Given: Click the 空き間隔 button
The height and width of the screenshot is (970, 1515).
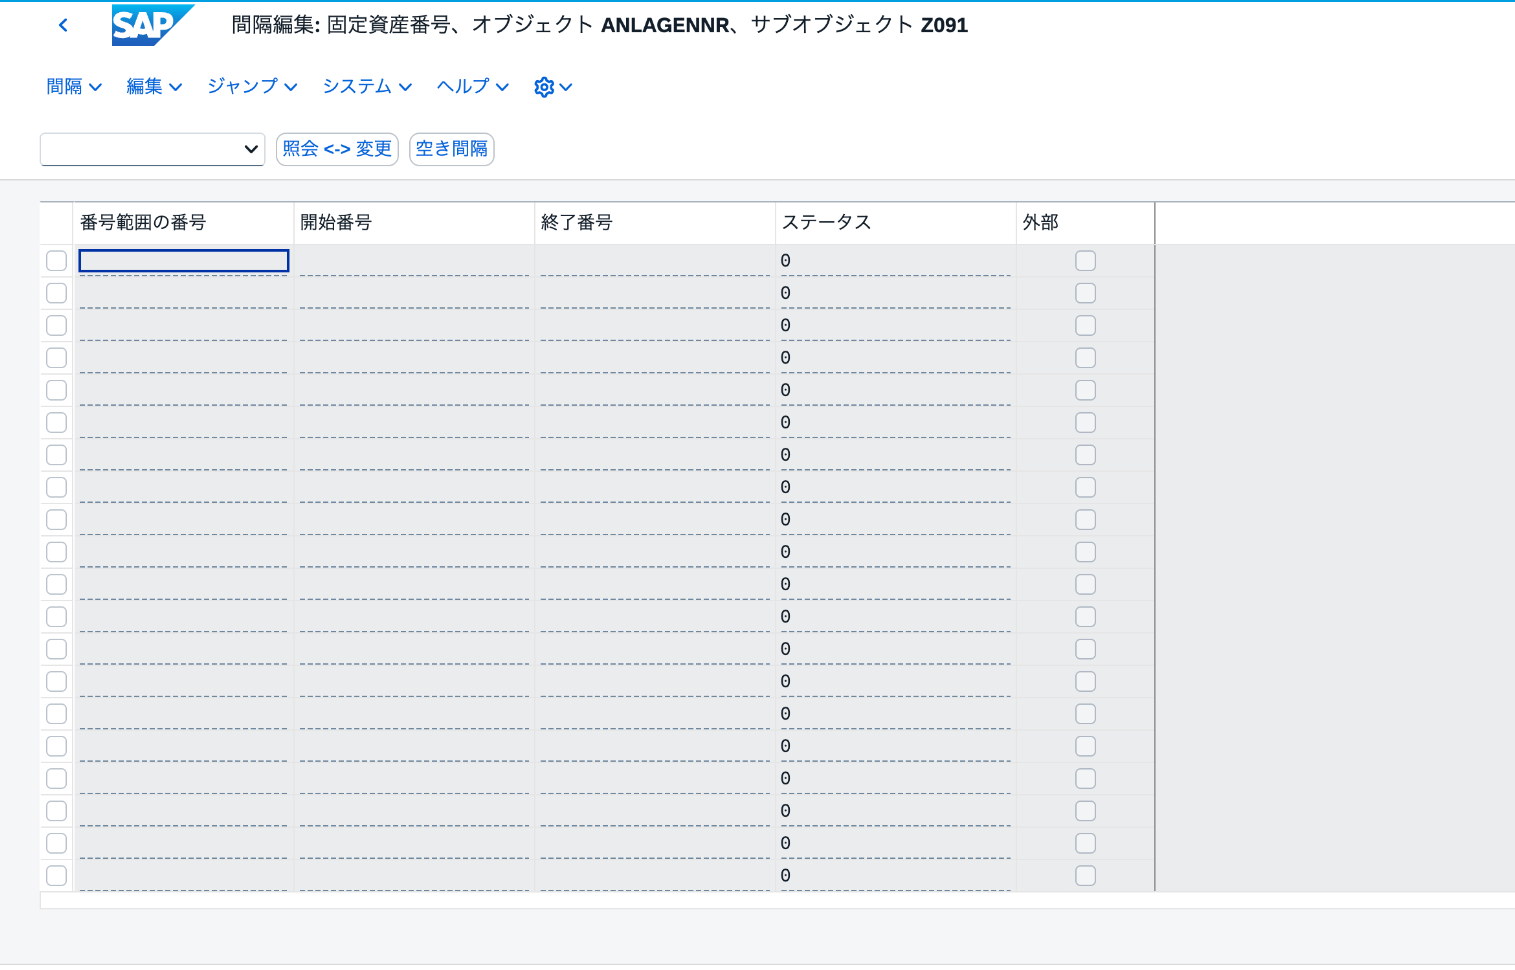Looking at the screenshot, I should pos(452,149).
